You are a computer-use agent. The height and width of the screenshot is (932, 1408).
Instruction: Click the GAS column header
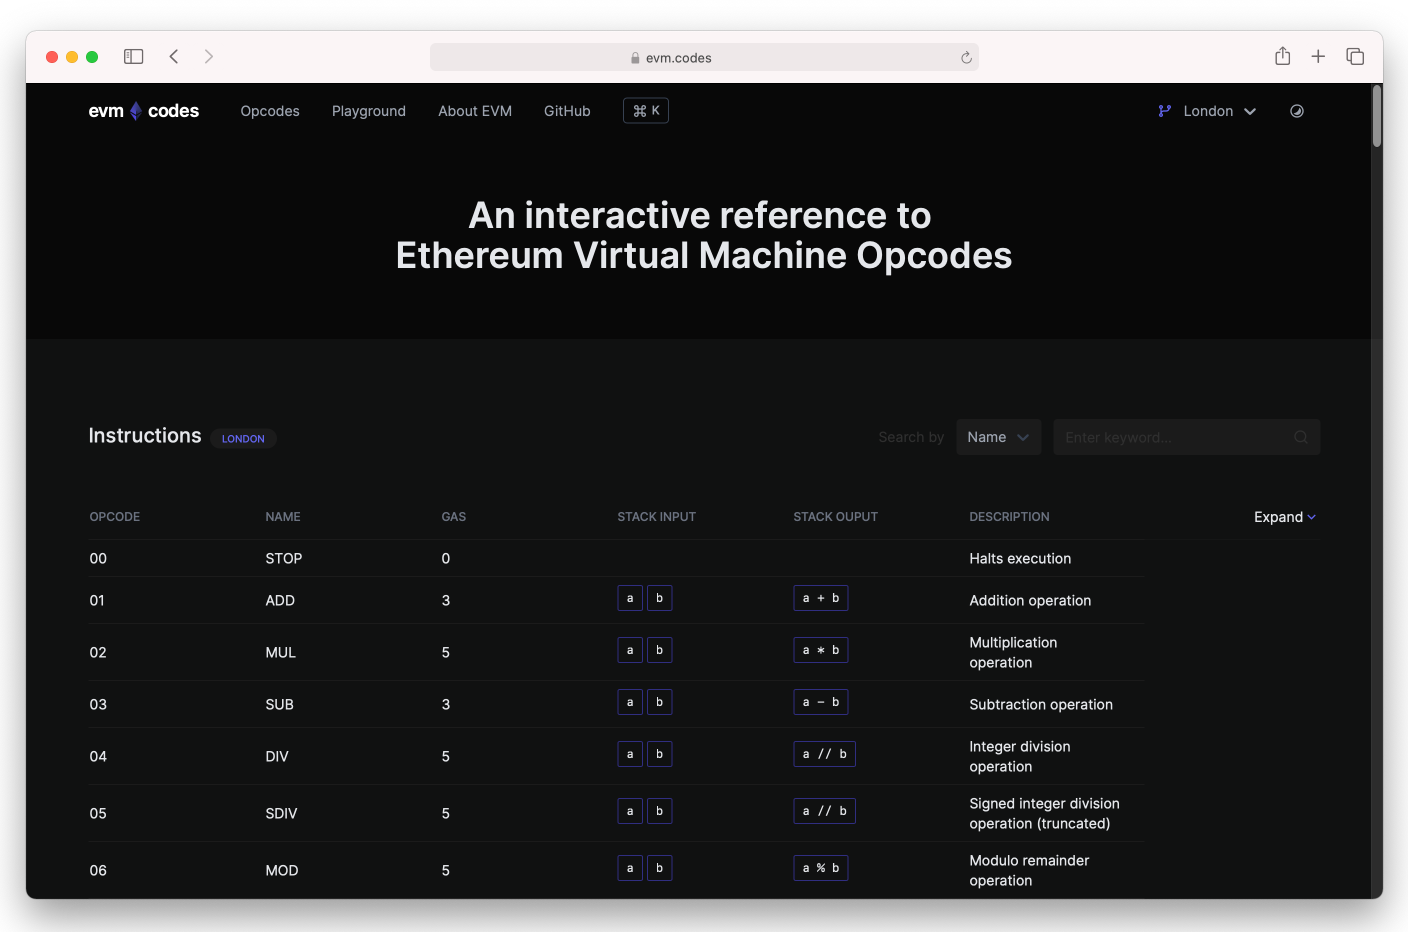[x=454, y=517]
